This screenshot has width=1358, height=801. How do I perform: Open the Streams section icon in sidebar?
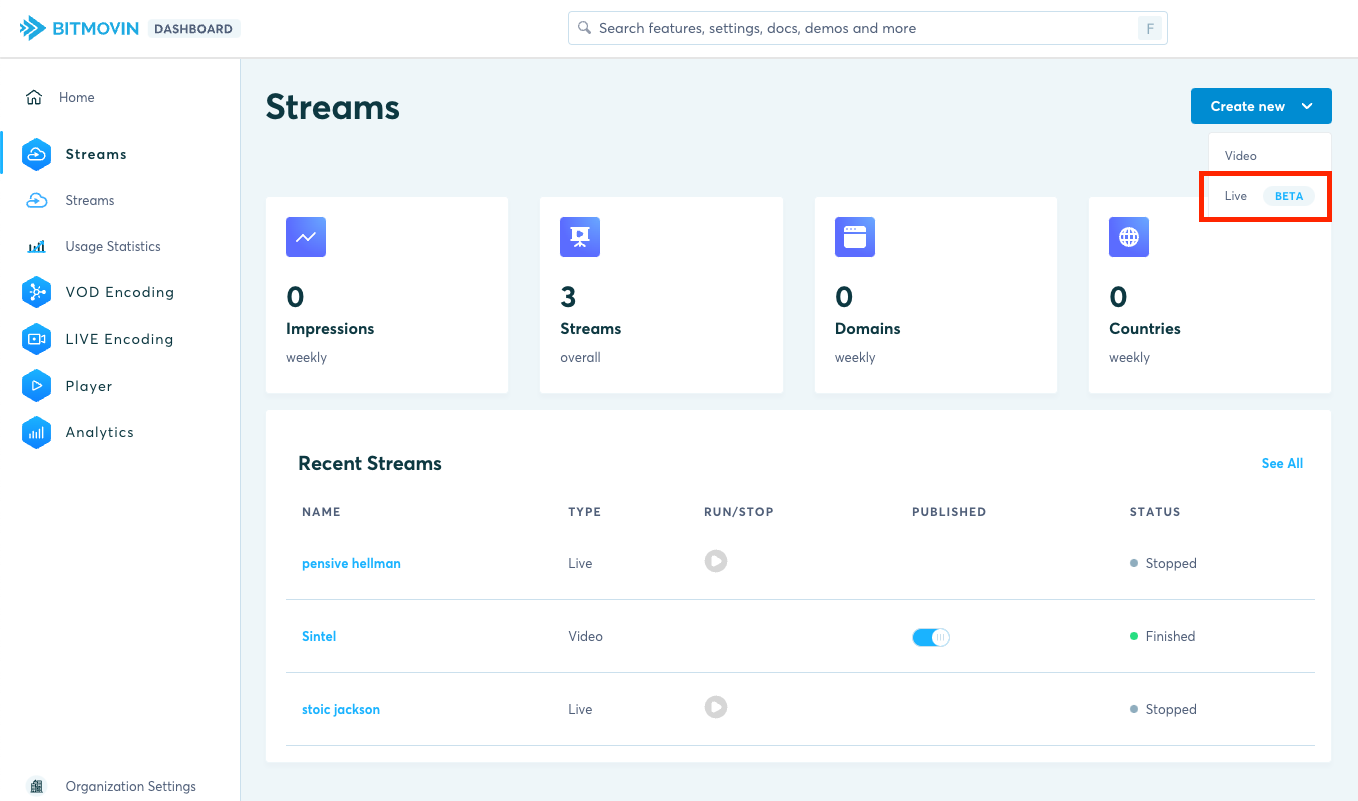[x=36, y=154]
